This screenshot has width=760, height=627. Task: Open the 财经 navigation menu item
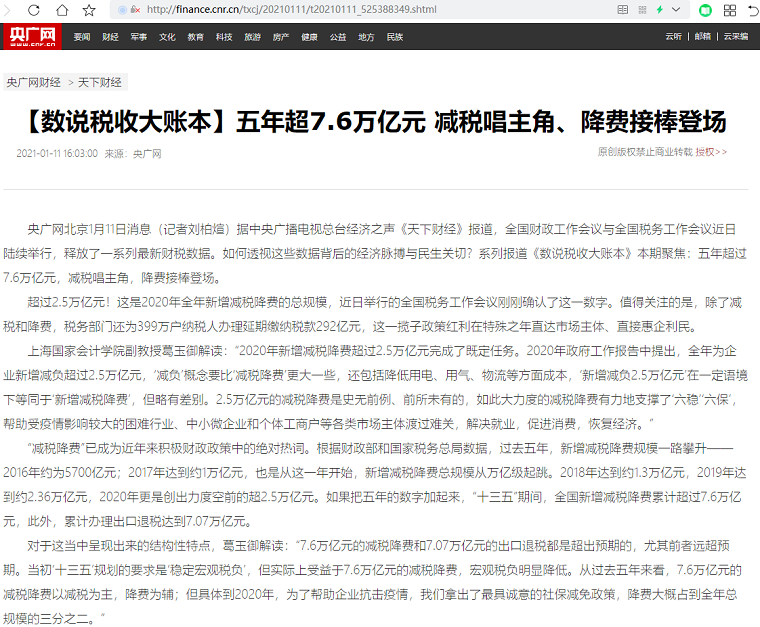click(110, 37)
